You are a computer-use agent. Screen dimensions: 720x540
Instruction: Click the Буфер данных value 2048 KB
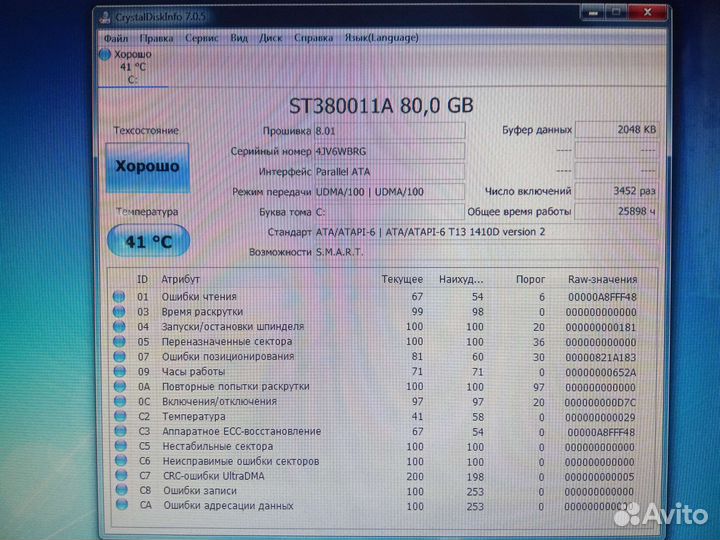[616, 130]
